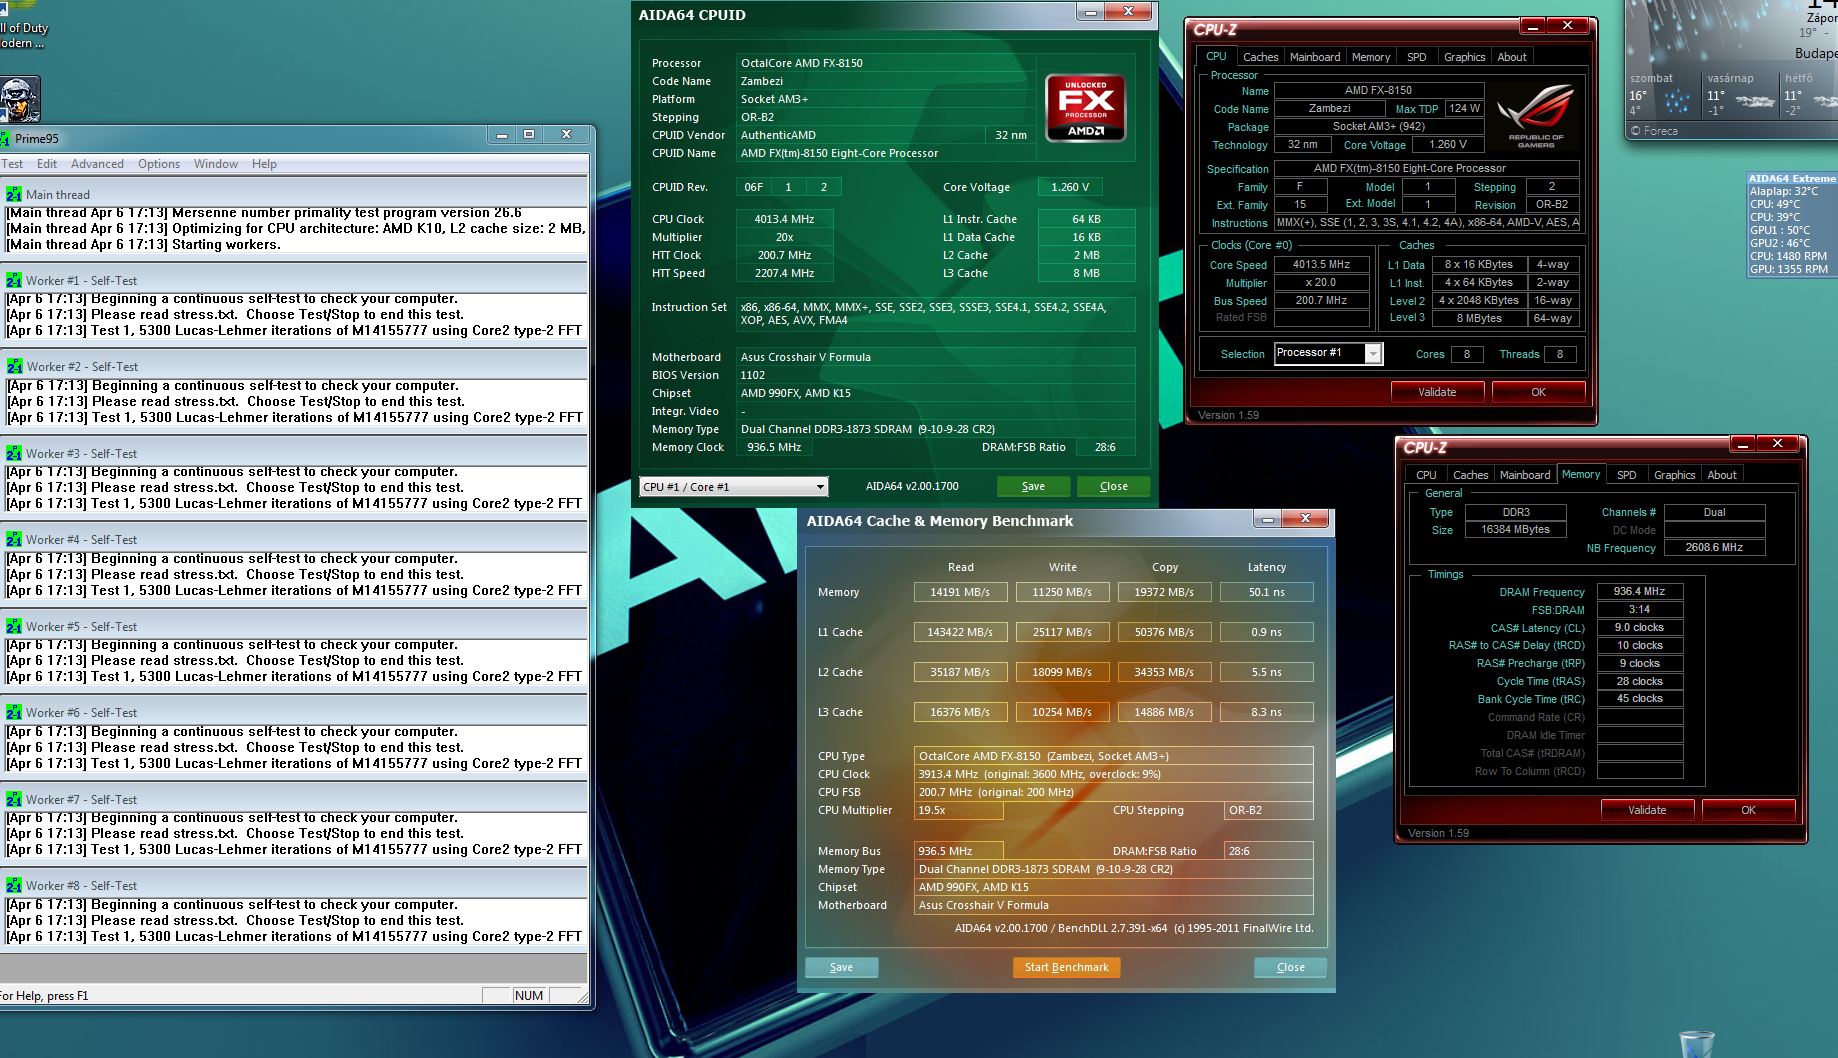This screenshot has width=1838, height=1058.
Task: Click the CAS# Latency value 9.0 clocks
Action: (1640, 628)
